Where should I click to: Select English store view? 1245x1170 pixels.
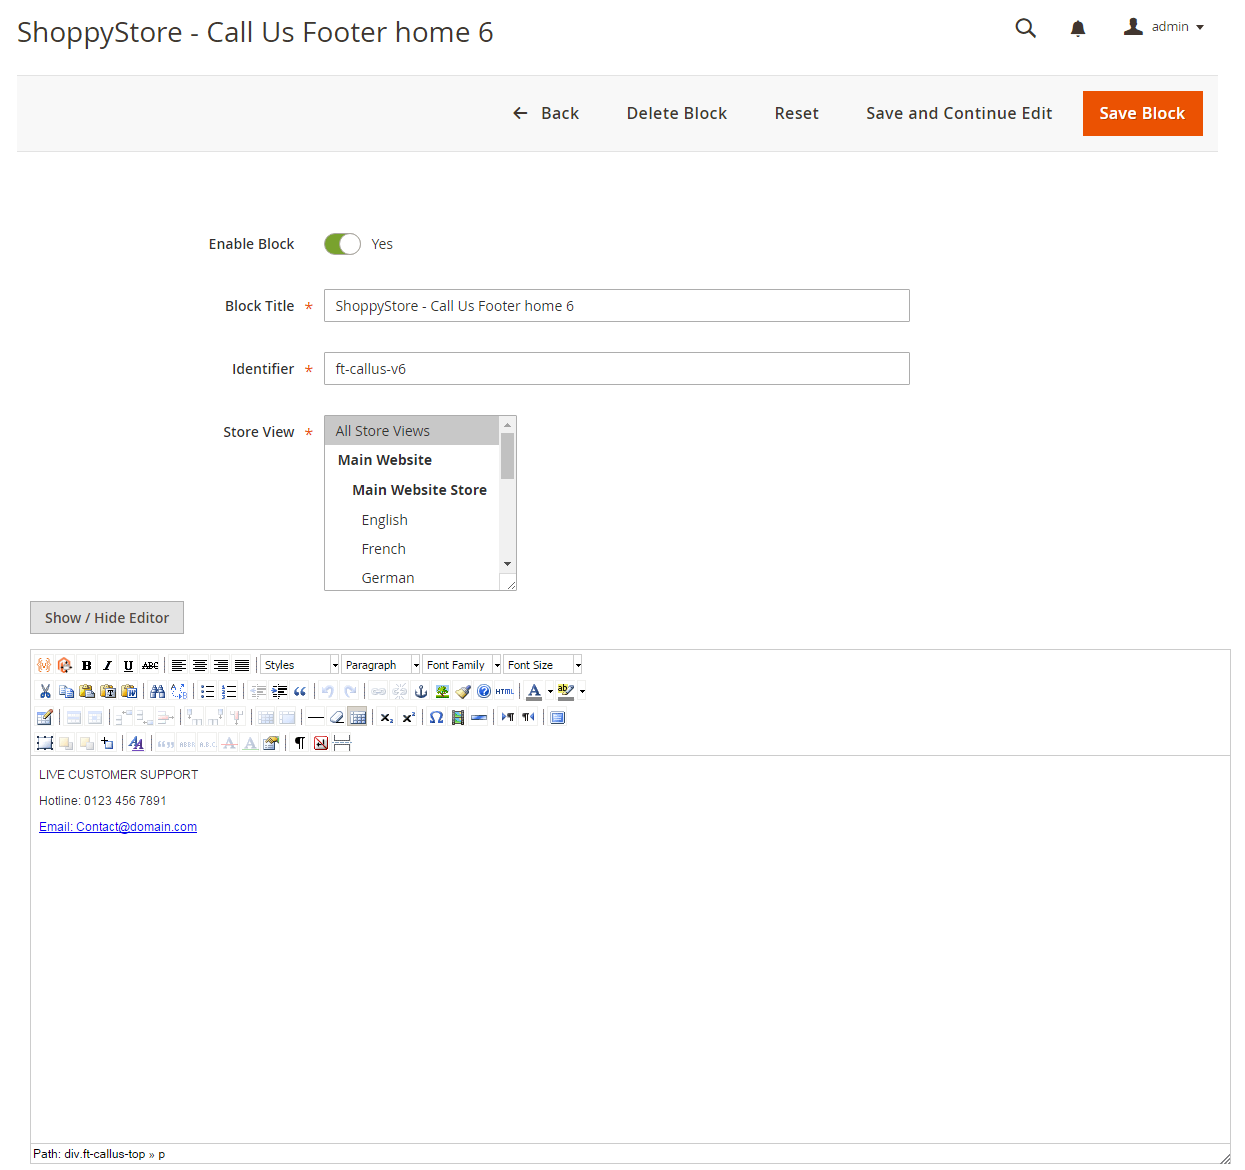[412, 520]
